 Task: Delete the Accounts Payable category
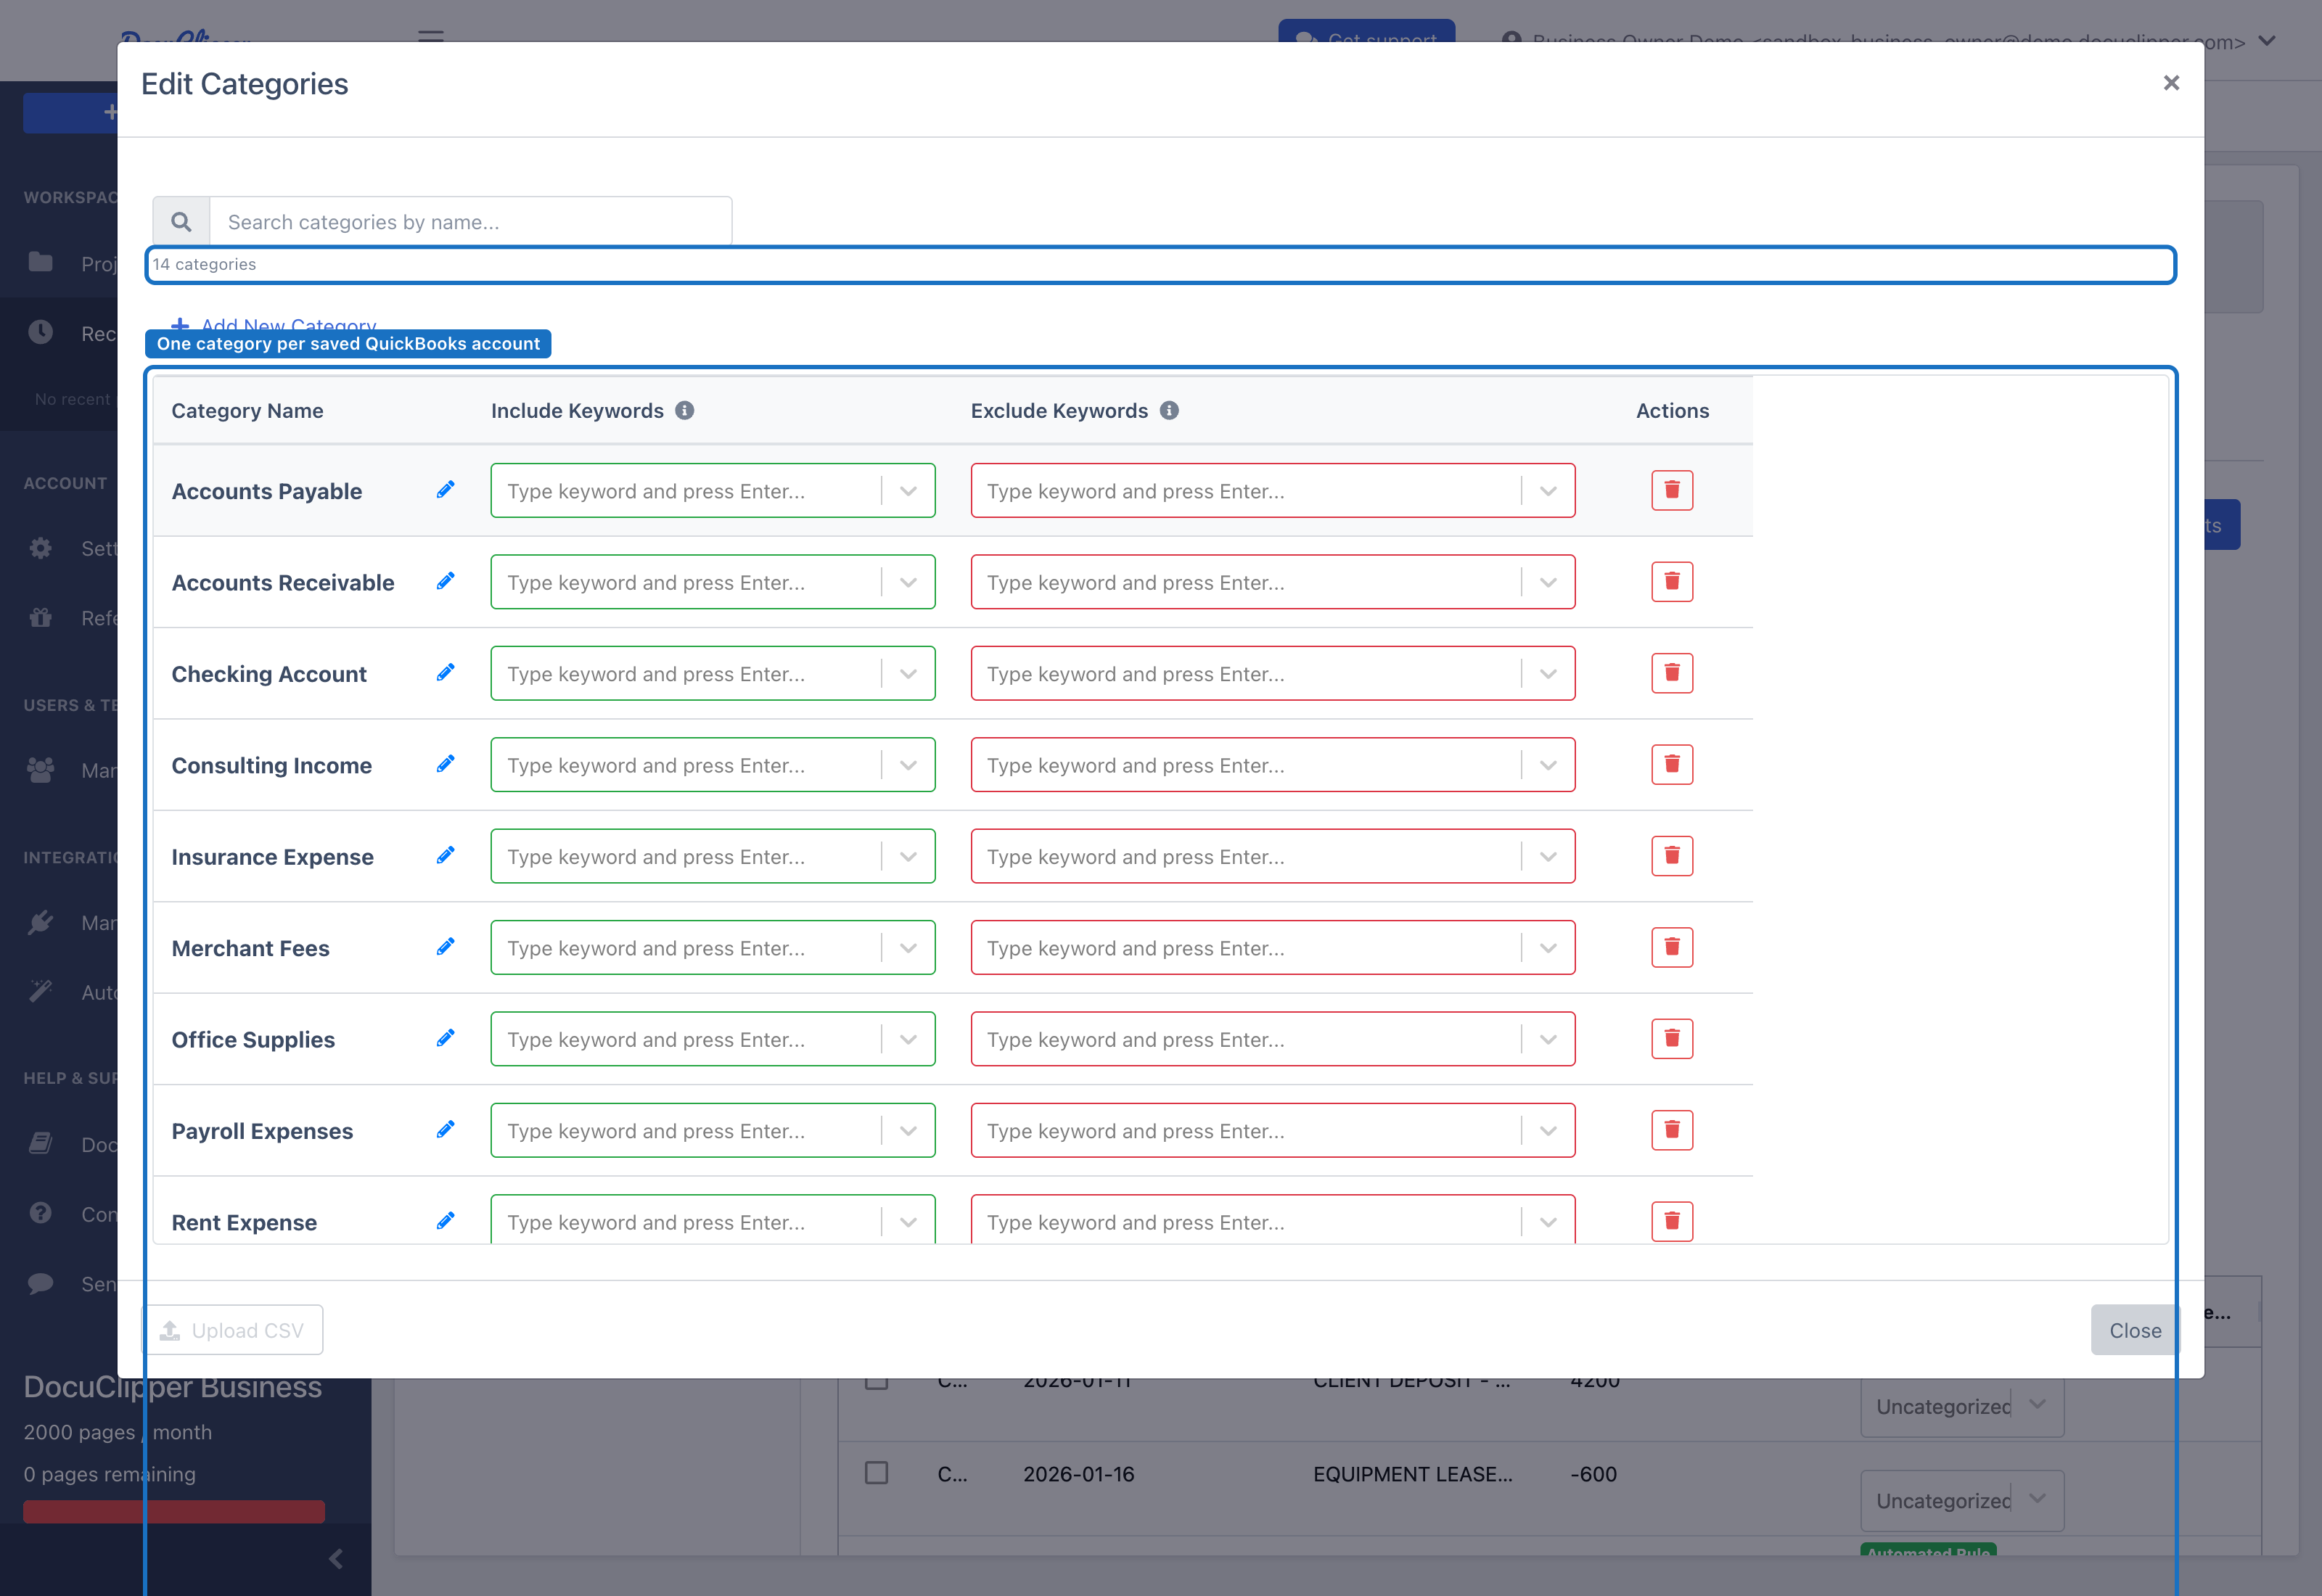[1671, 490]
